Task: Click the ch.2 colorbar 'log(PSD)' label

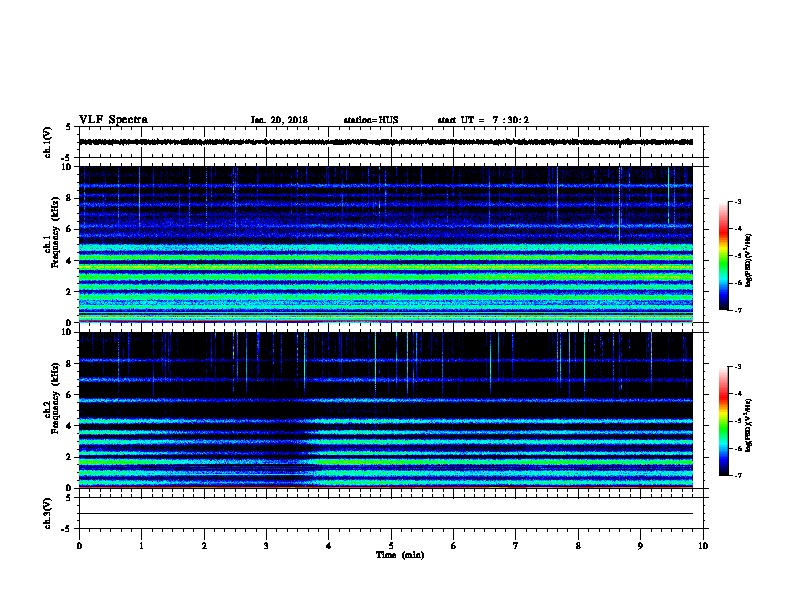Action: pyautogui.click(x=748, y=425)
